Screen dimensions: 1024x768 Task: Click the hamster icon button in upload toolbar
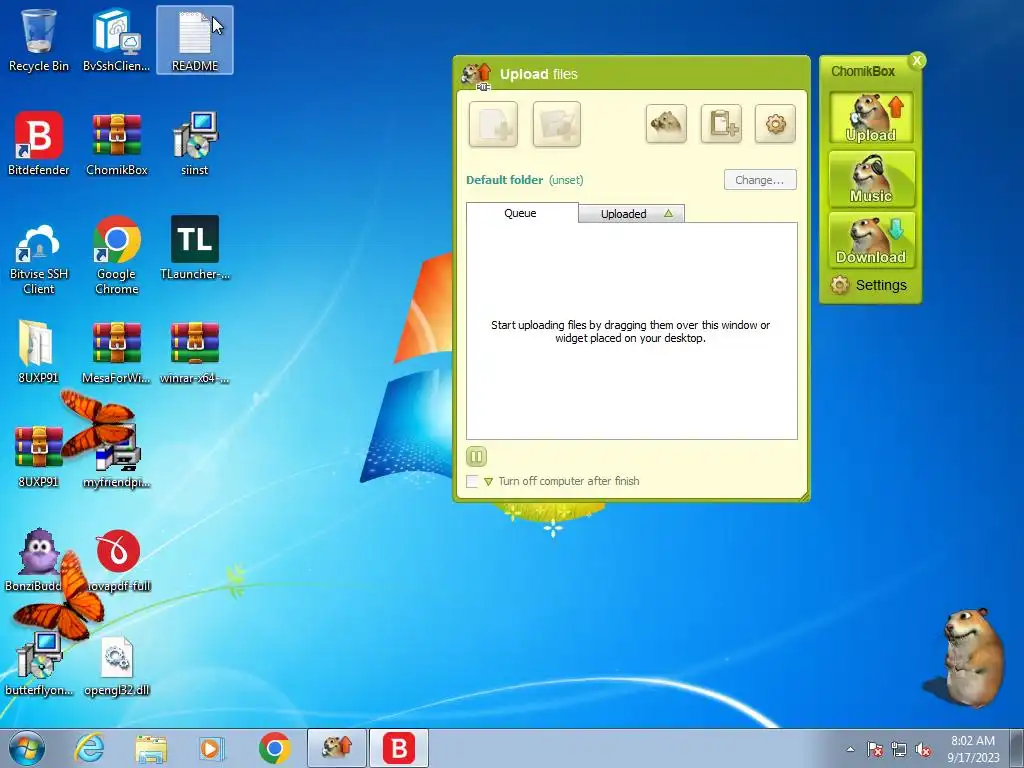(x=666, y=123)
